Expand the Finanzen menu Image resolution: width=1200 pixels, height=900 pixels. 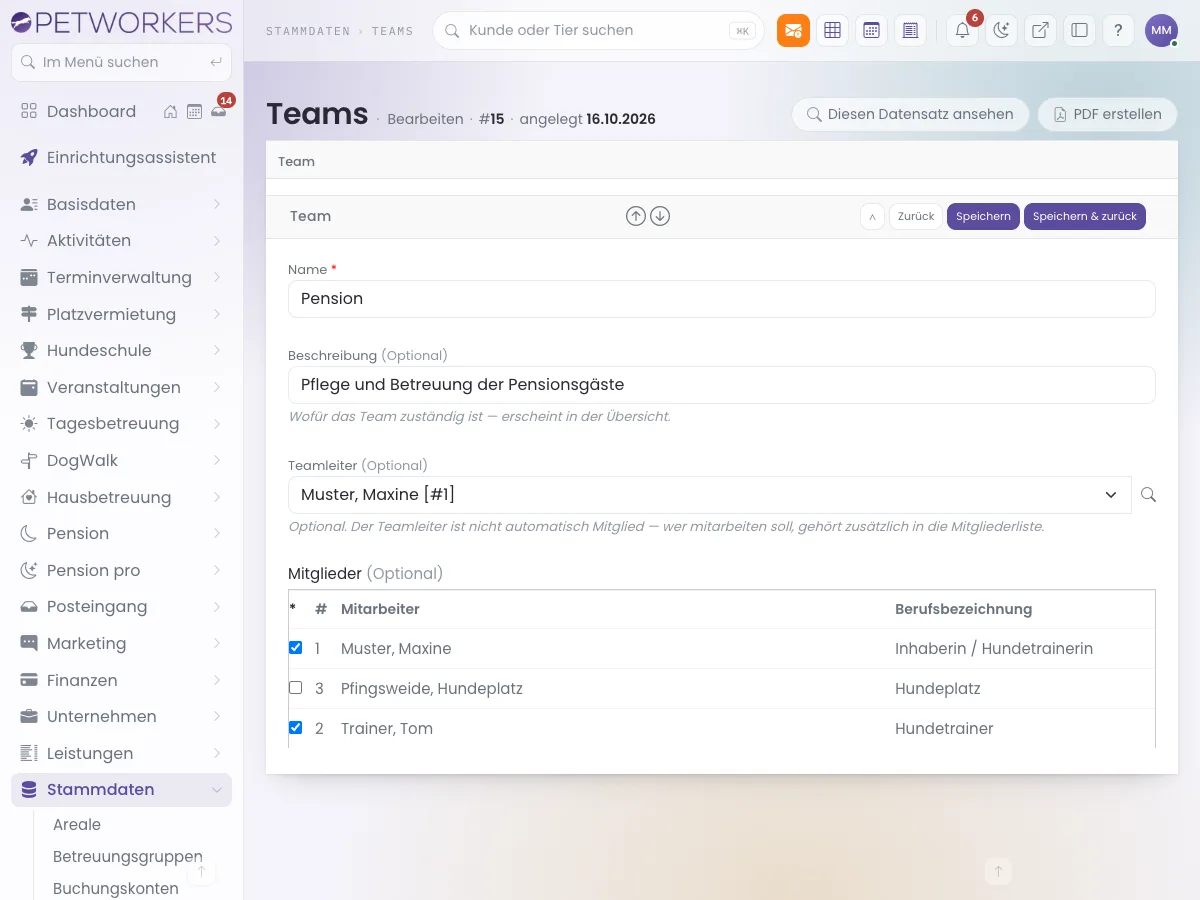(x=122, y=680)
